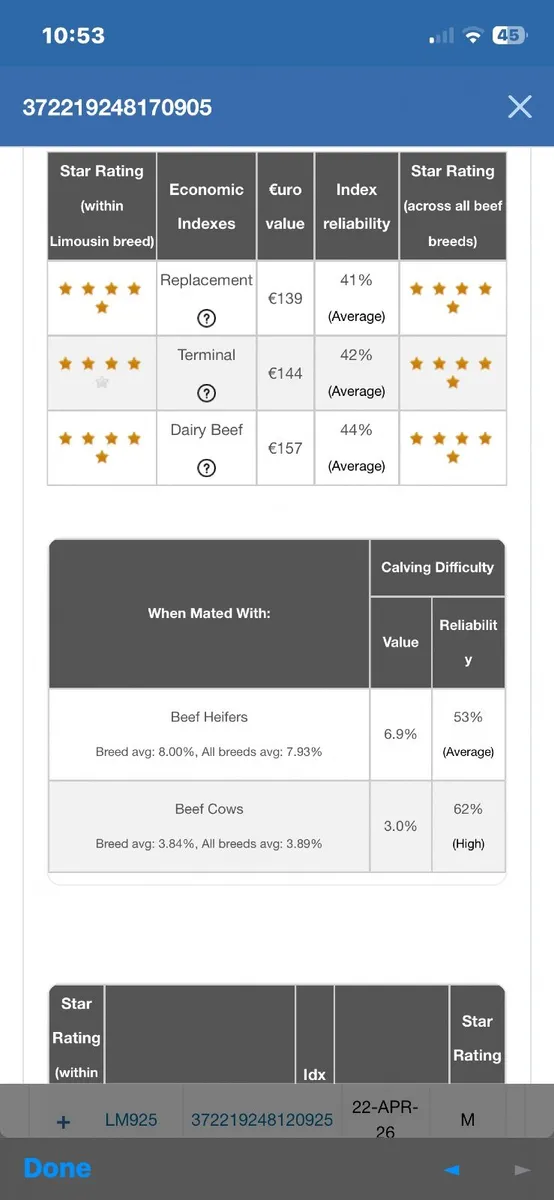554x1200 pixels.
Task: Select the Beef Heifers calving row
Action: (x=277, y=734)
